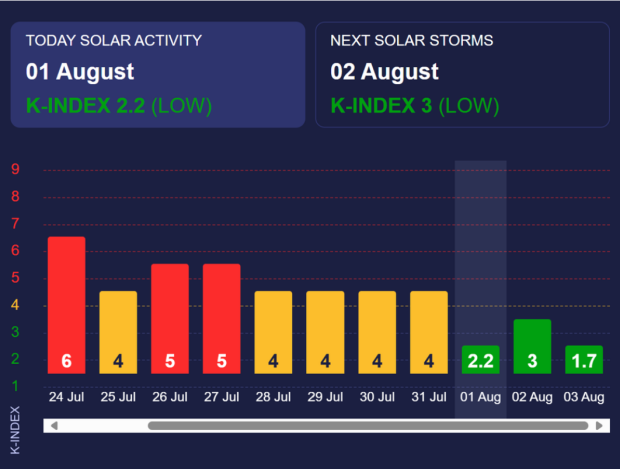Click the horizontal scrollbar thumb

[368, 426]
